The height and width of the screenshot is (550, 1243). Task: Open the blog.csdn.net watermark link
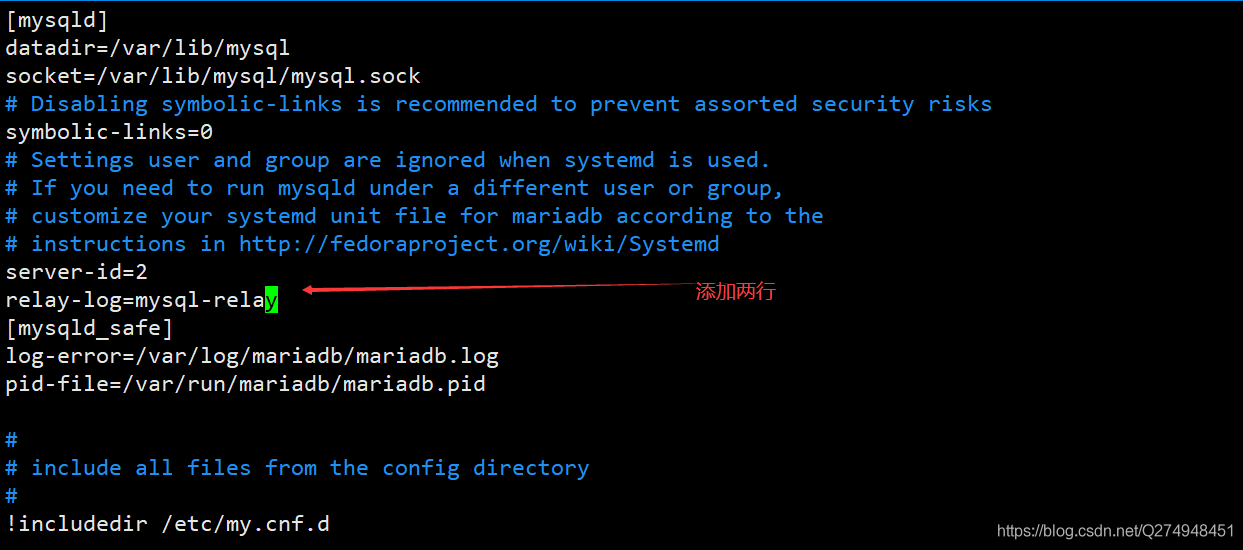click(x=1115, y=531)
